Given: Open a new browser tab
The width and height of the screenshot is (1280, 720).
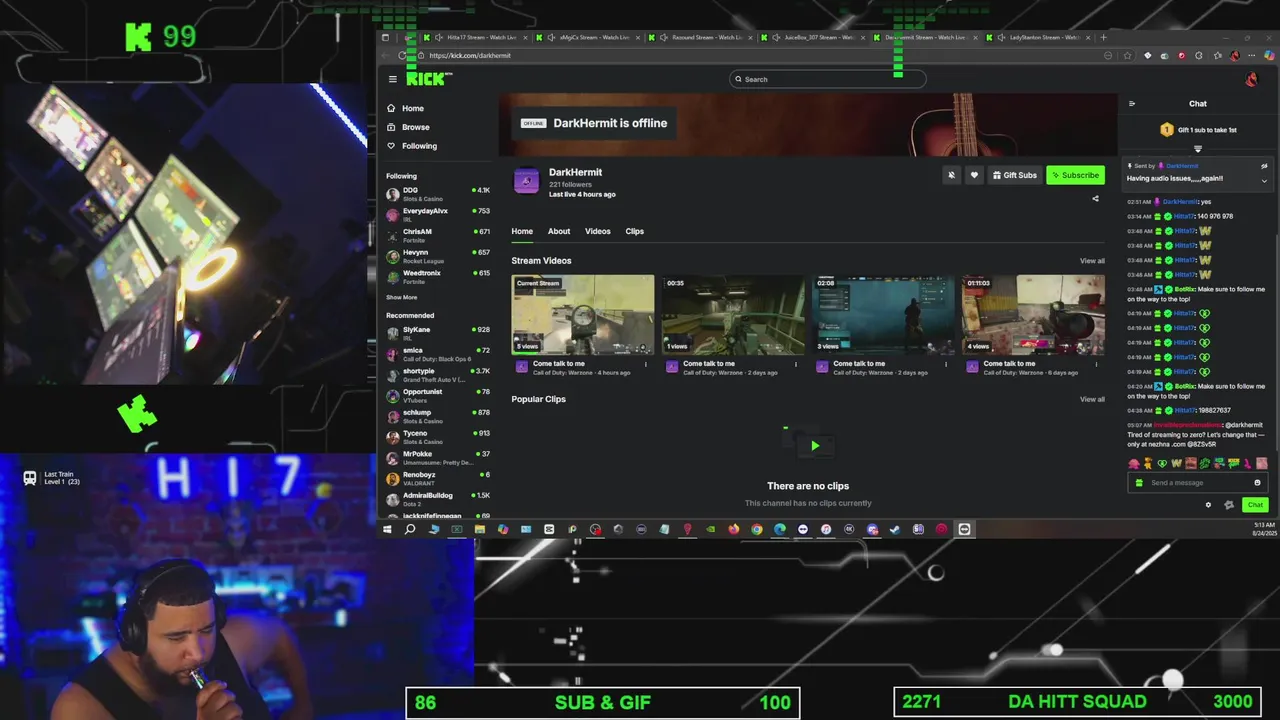Looking at the screenshot, I should [1104, 37].
